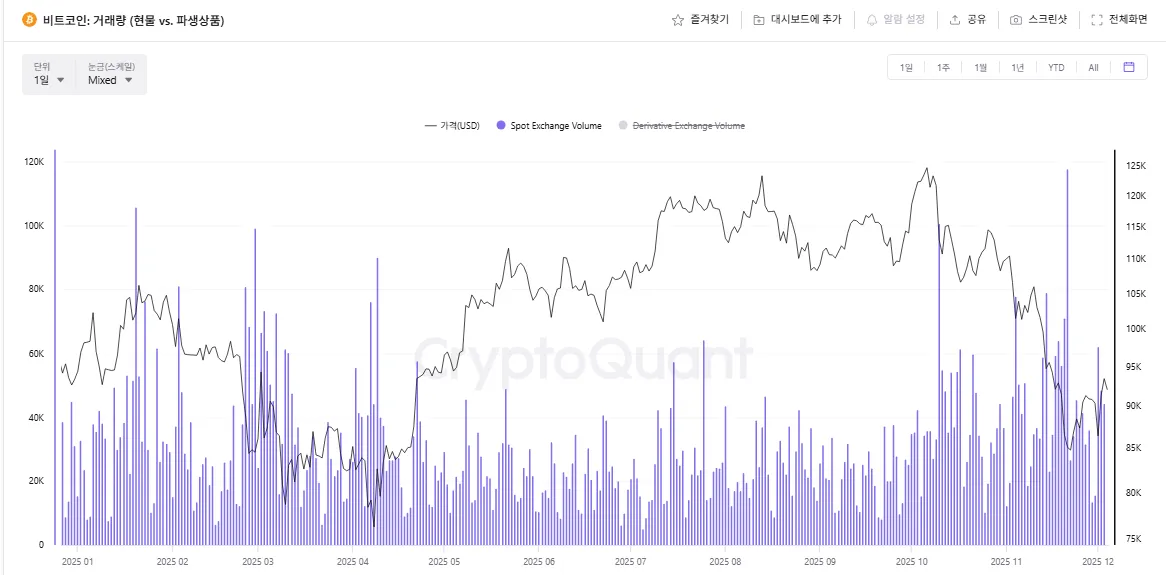
Task: Select the 1주 time range tab
Action: tap(943, 68)
